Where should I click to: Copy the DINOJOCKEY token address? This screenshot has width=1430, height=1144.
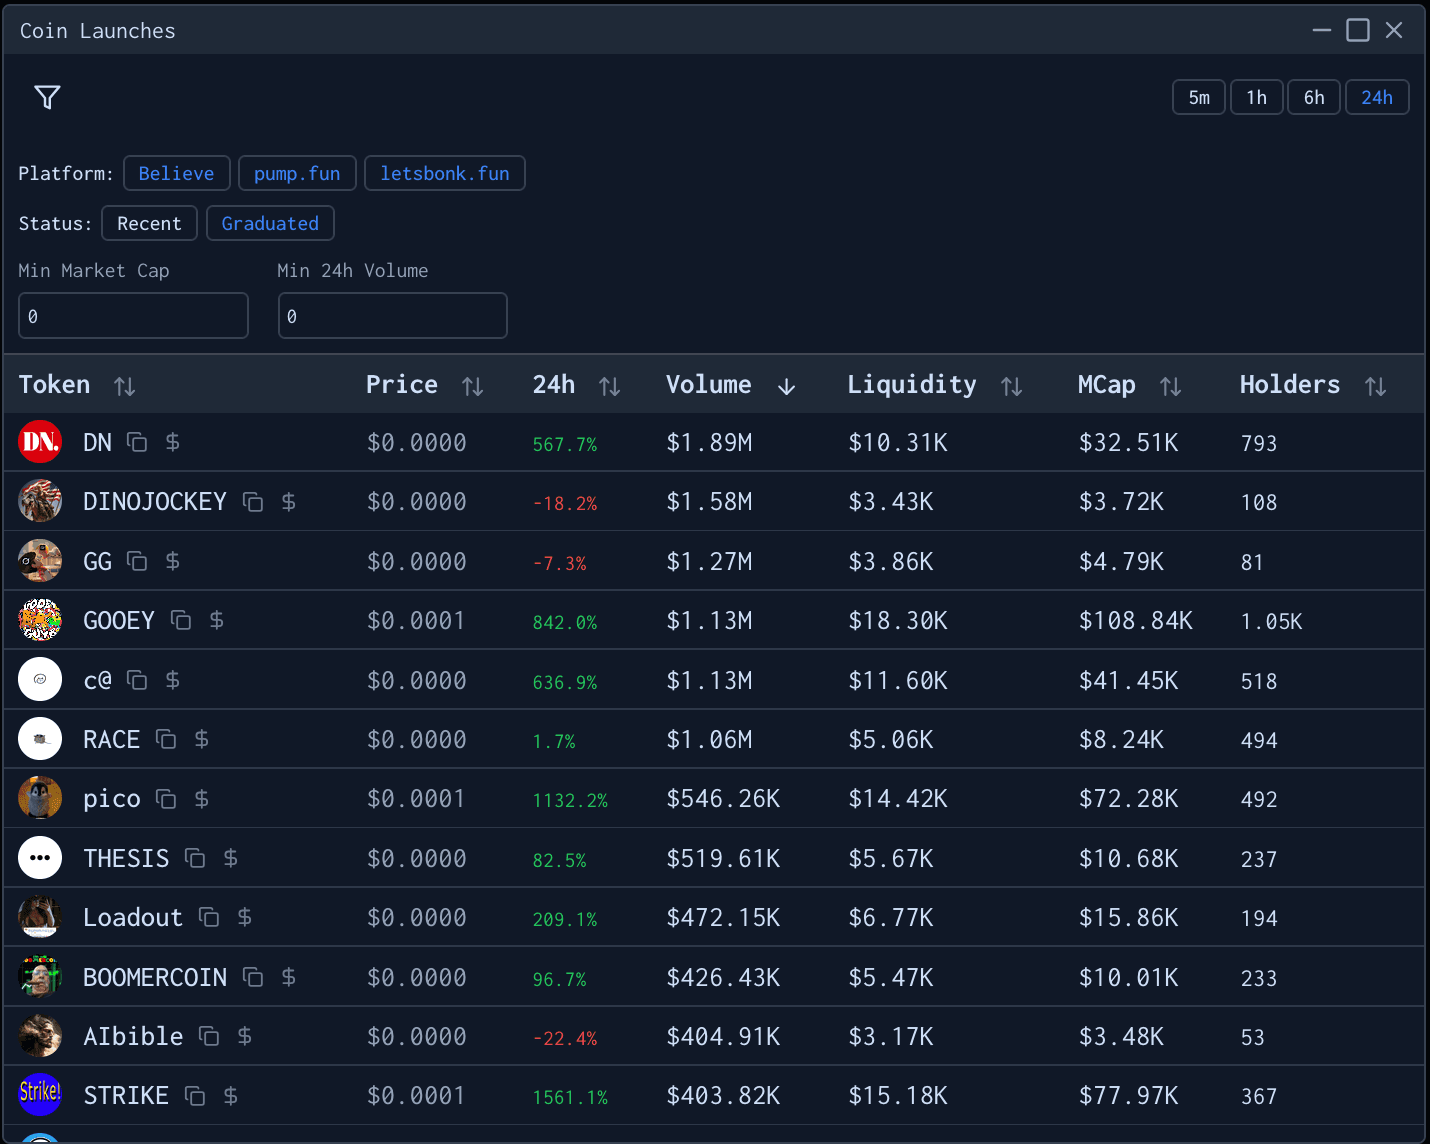252,501
